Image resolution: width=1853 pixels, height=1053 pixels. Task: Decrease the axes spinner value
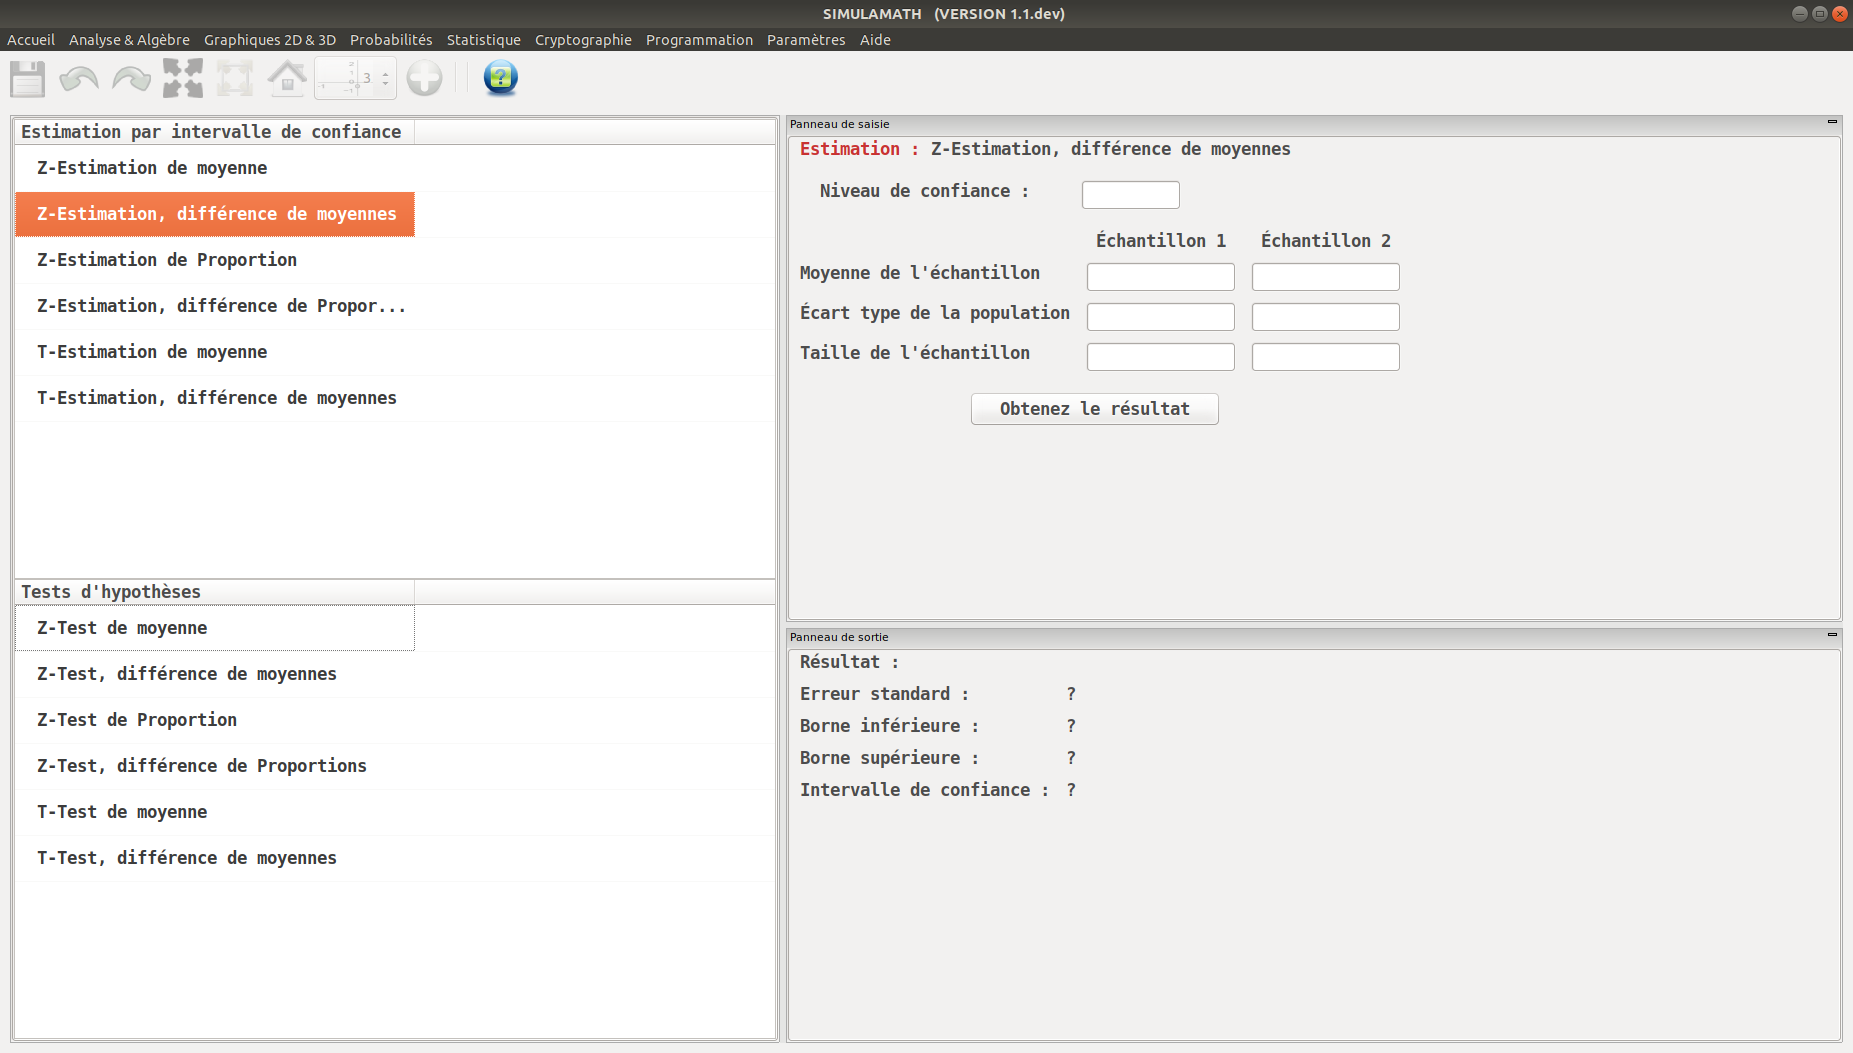coord(385,84)
